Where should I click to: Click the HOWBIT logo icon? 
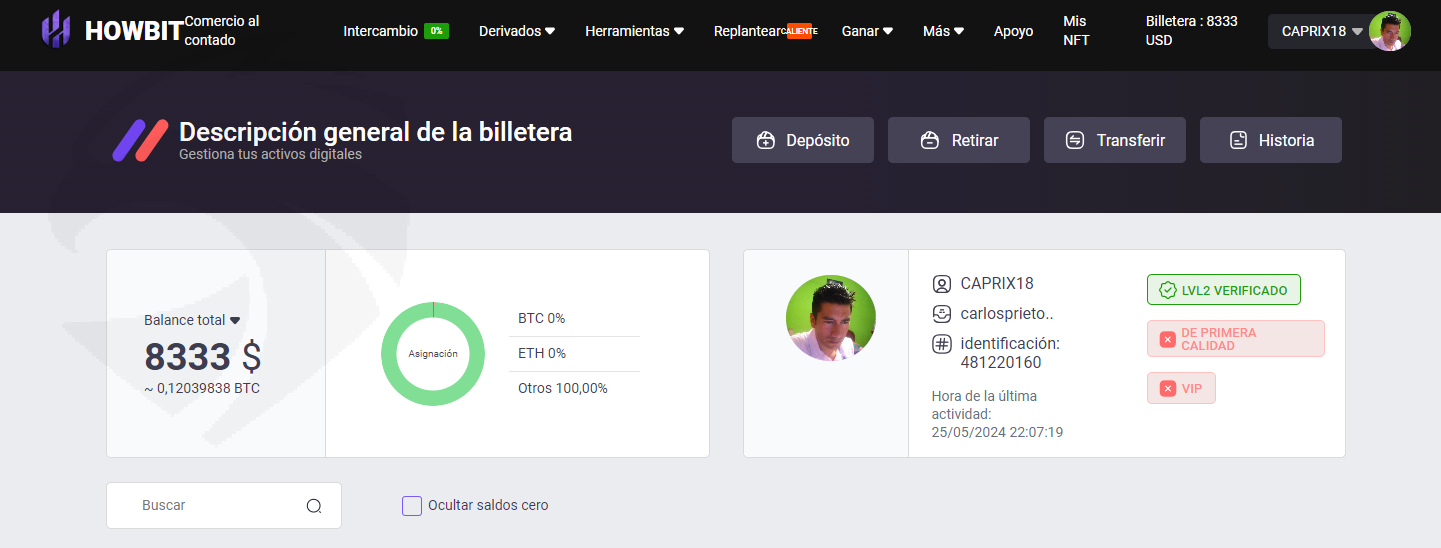coord(56,30)
